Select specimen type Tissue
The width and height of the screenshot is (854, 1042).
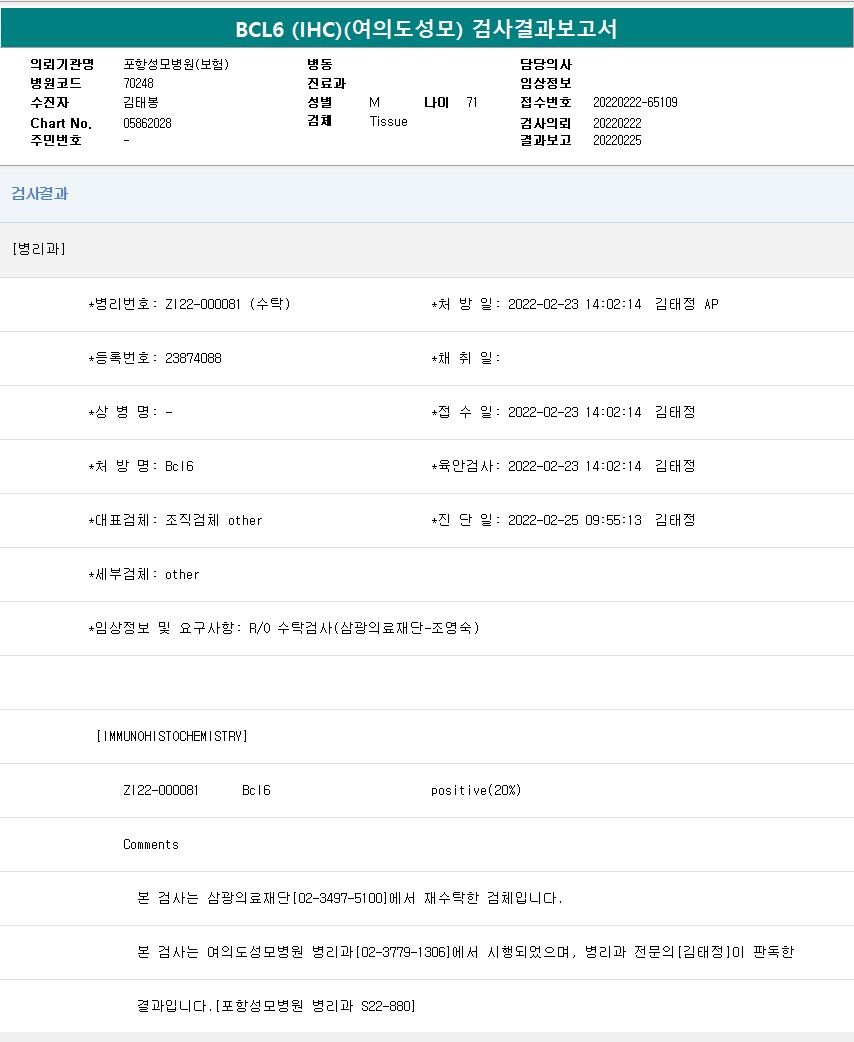388,122
